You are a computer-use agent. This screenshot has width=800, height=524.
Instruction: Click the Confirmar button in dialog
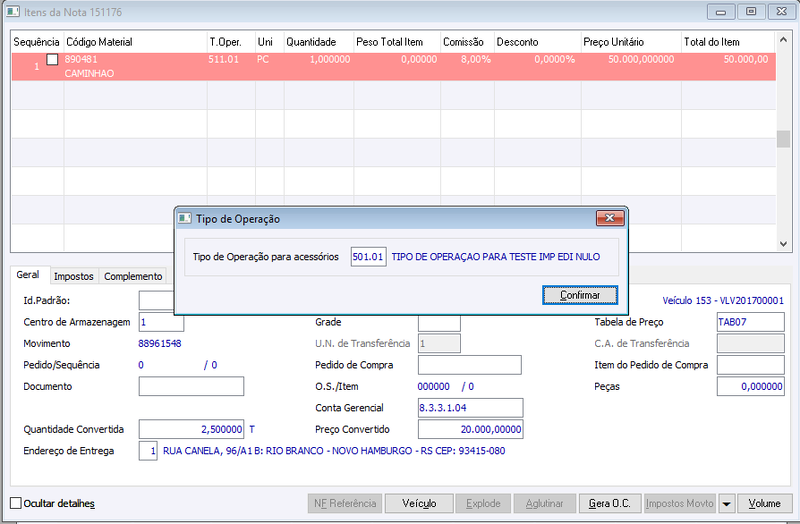point(580,295)
